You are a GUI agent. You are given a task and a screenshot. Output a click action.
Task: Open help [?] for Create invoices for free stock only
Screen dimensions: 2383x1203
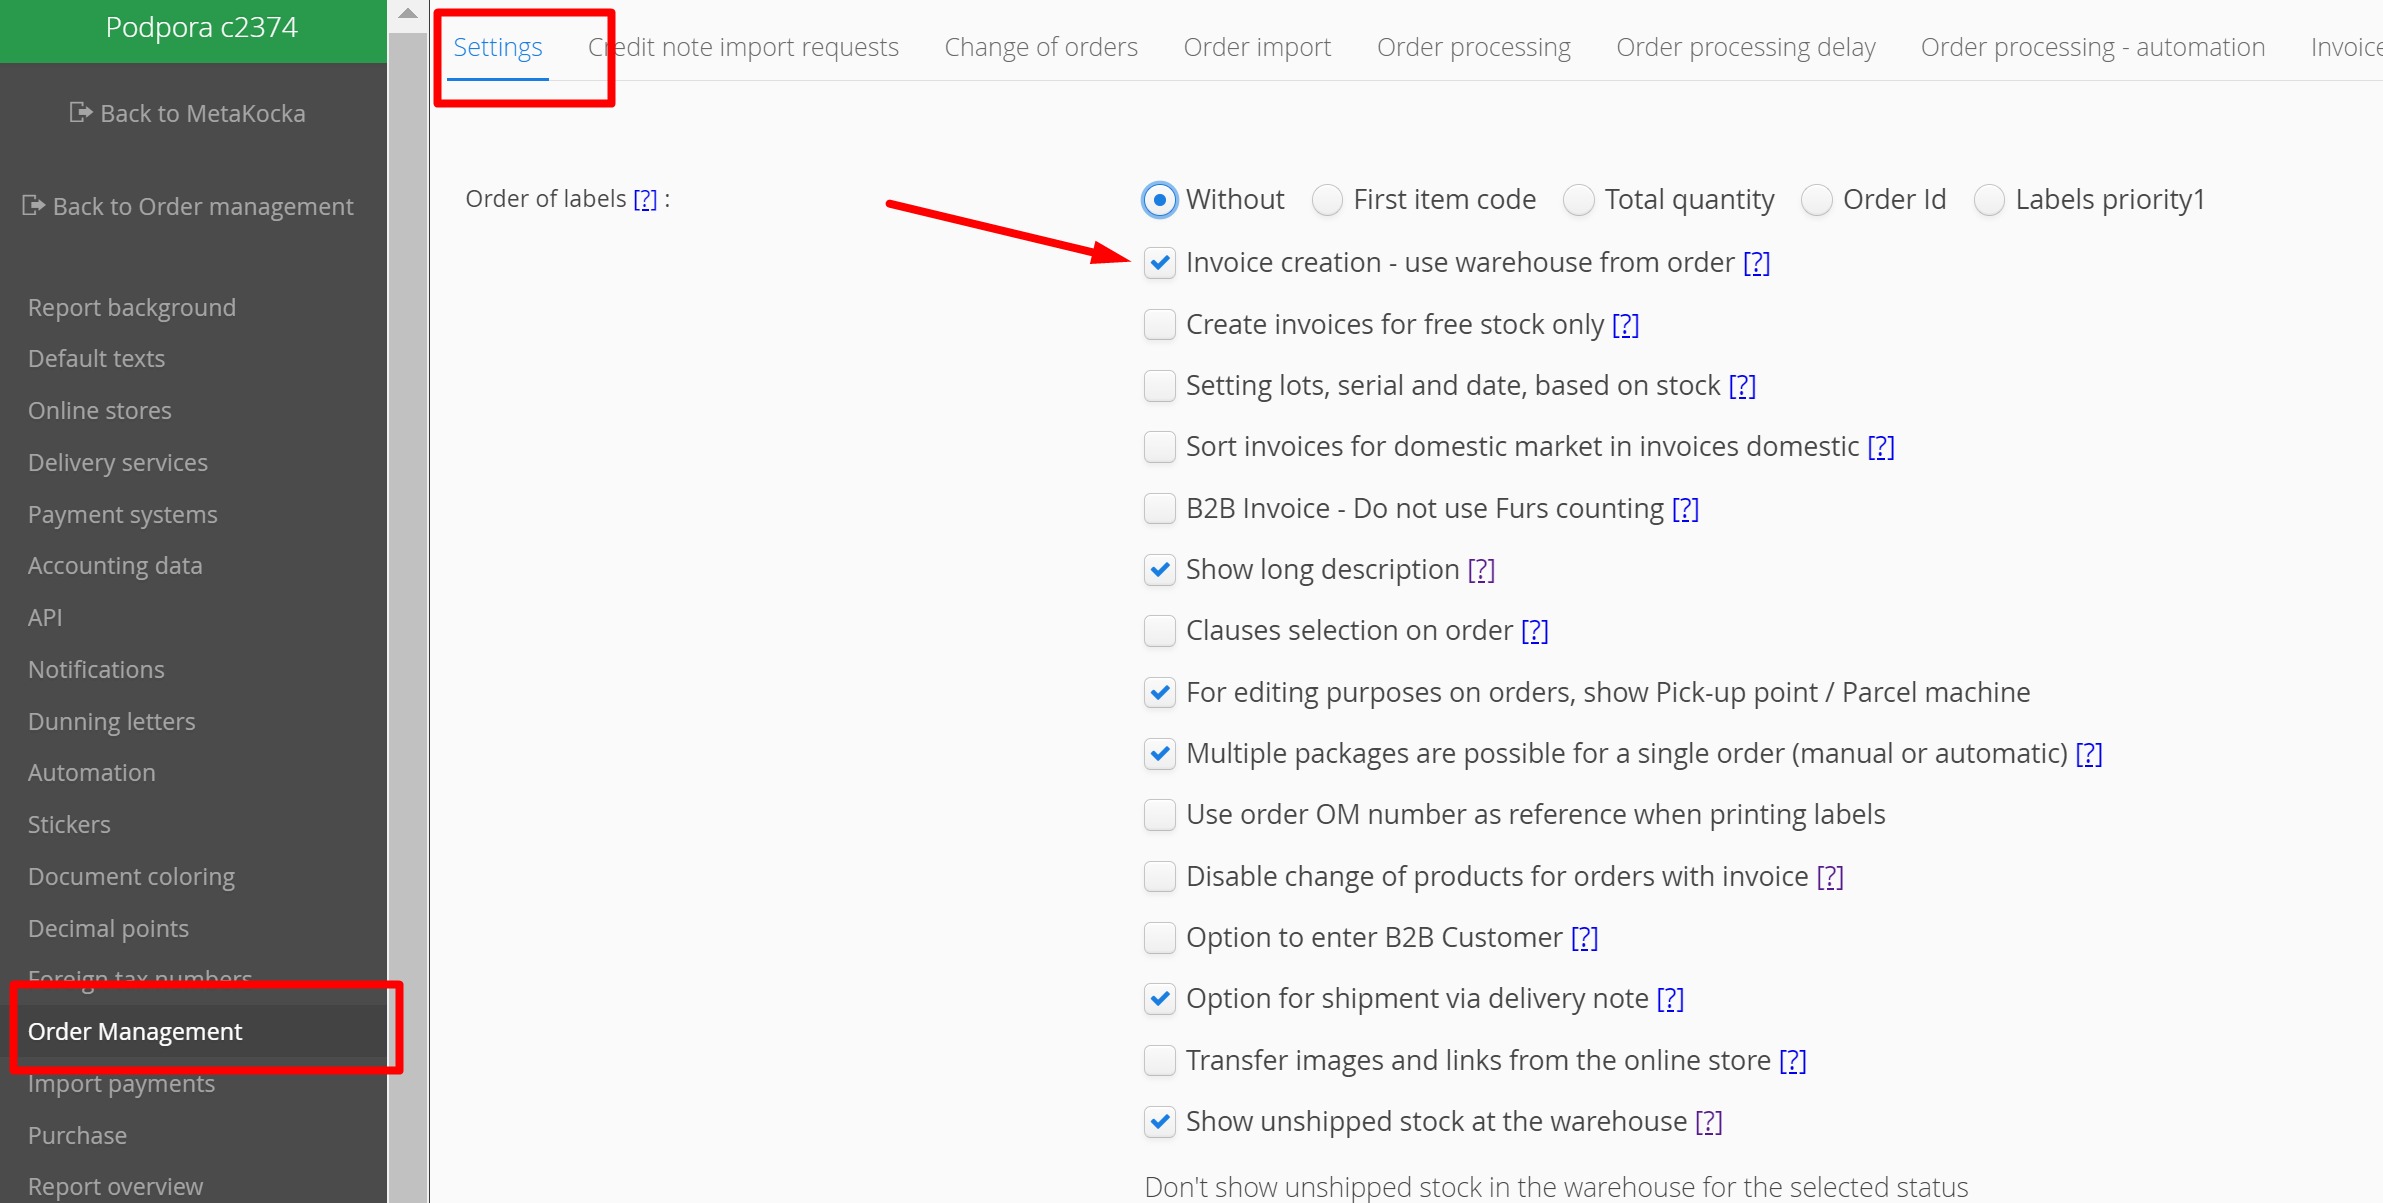pos(1625,324)
